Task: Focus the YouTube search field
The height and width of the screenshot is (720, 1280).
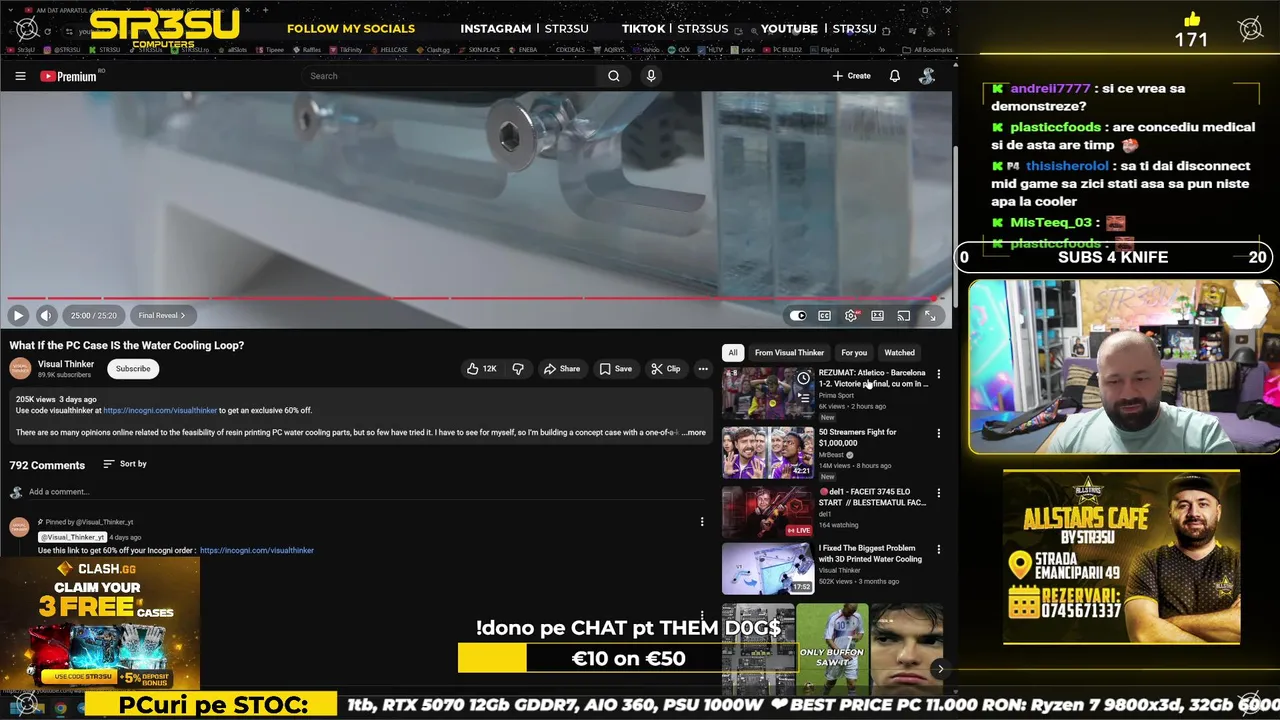Action: coord(450,76)
